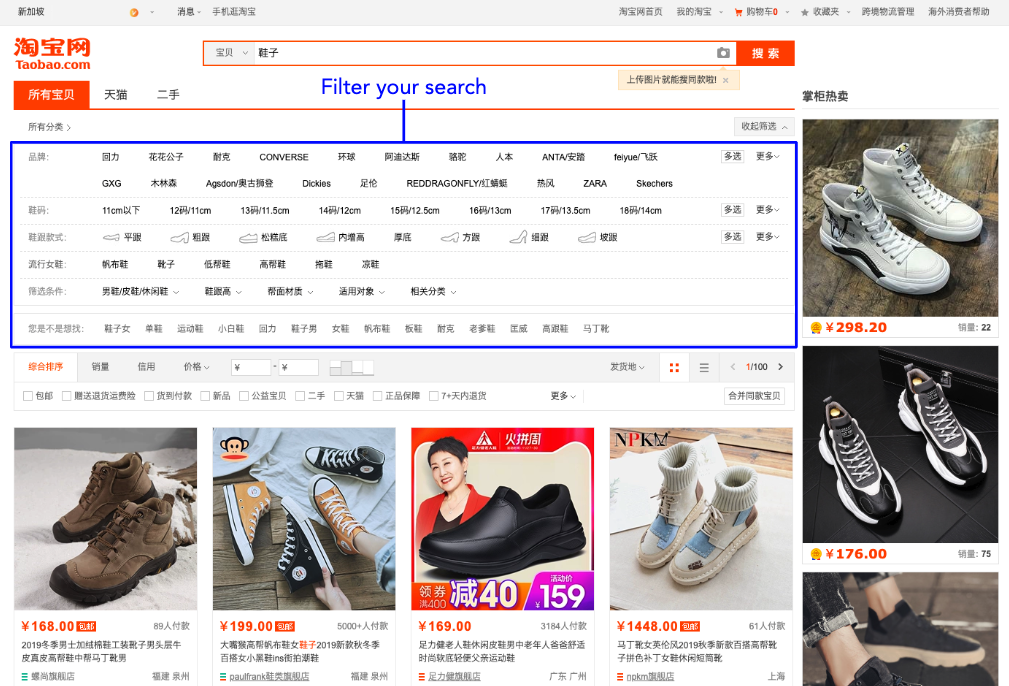
Task: Click the orange user level icon
Action: (134, 12)
